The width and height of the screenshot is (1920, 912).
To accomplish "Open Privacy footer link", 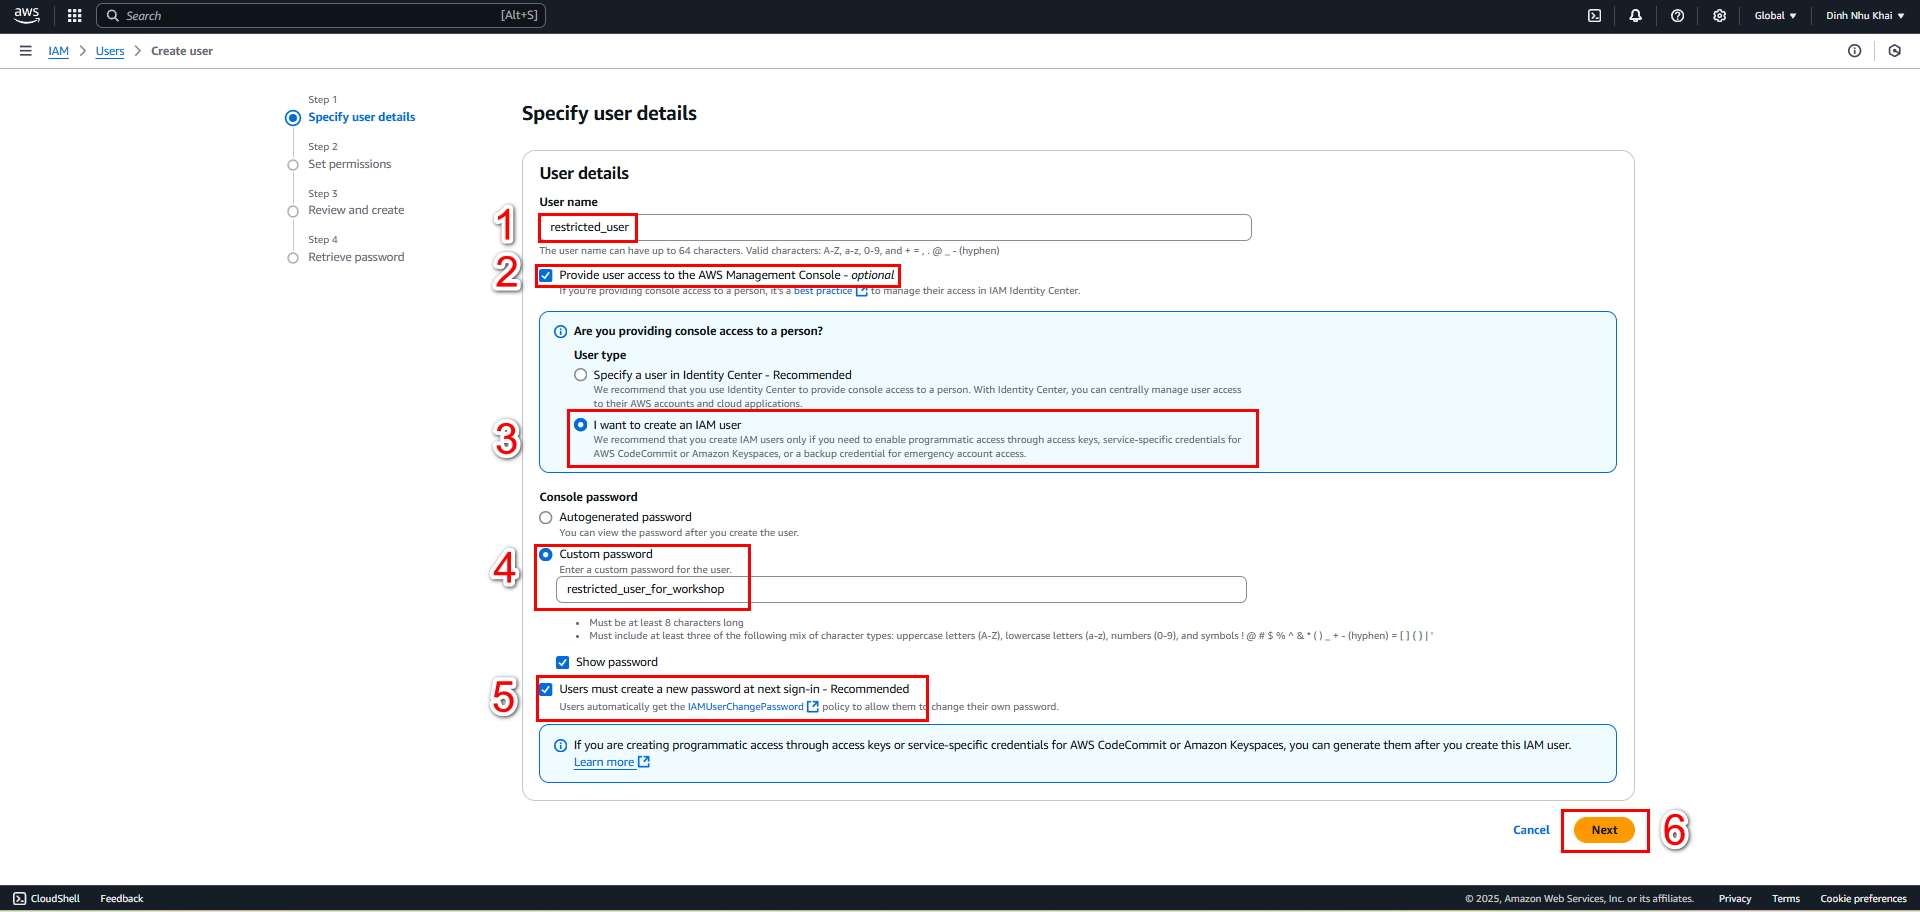I will point(1735,899).
